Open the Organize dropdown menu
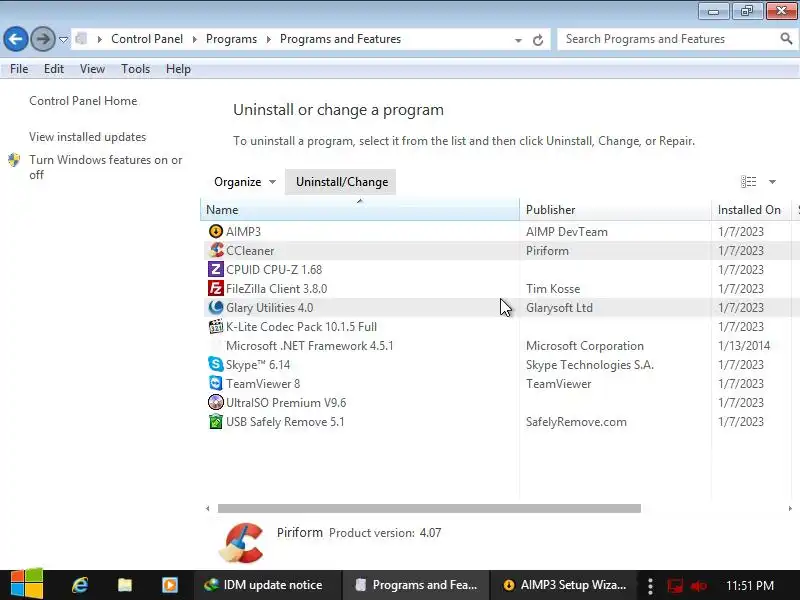This screenshot has width=800, height=600. [x=245, y=182]
